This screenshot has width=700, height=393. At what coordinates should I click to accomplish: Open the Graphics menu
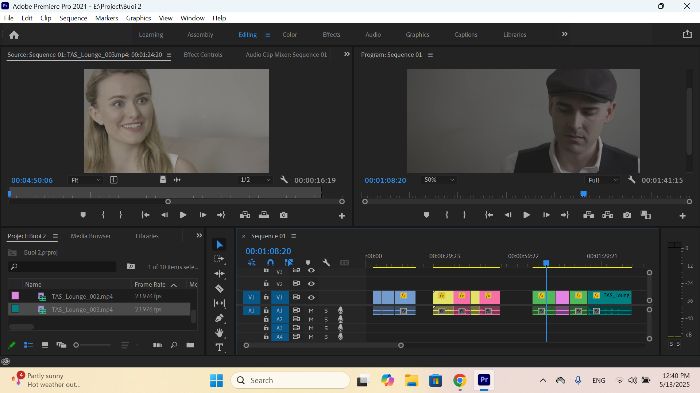click(x=138, y=18)
